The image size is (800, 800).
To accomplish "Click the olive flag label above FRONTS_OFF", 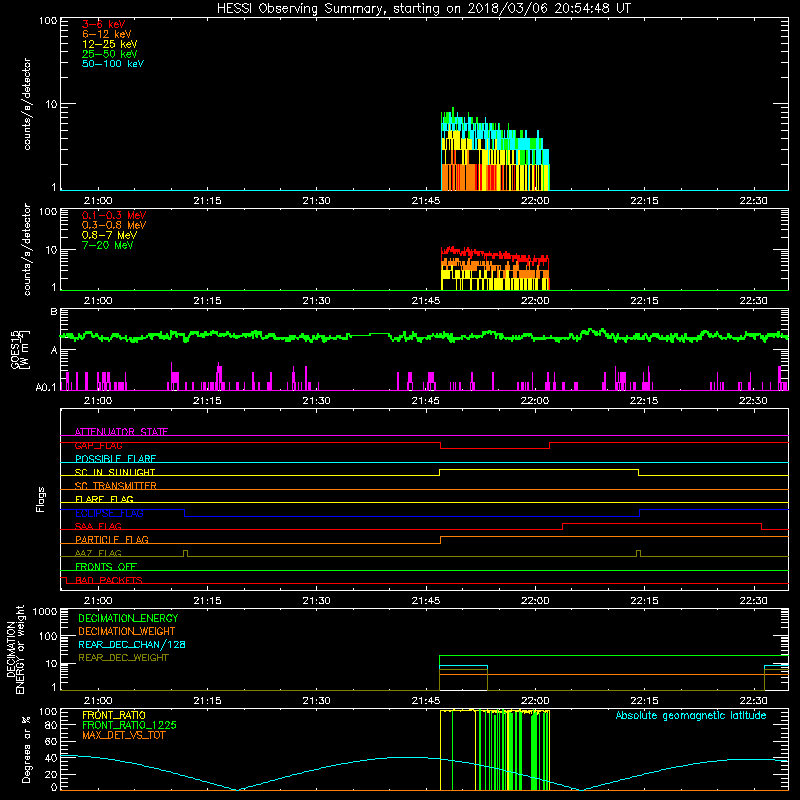I will (98, 553).
